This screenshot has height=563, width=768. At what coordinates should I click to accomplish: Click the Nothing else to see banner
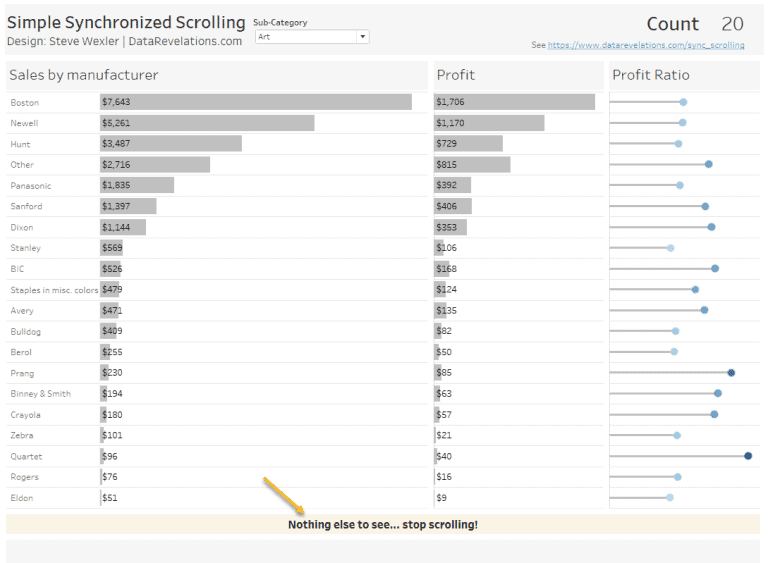[383, 524]
